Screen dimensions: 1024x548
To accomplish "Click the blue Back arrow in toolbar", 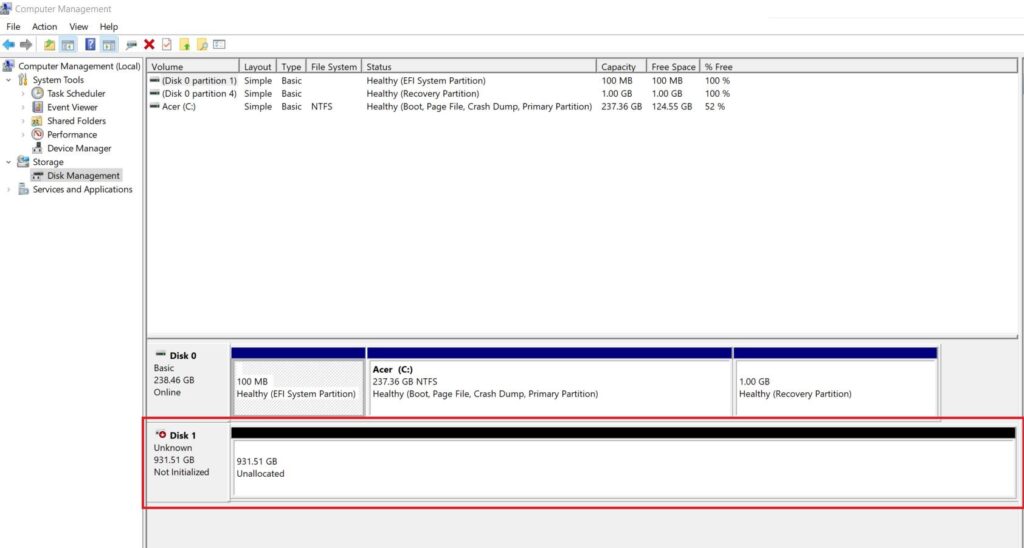I will (x=8, y=44).
